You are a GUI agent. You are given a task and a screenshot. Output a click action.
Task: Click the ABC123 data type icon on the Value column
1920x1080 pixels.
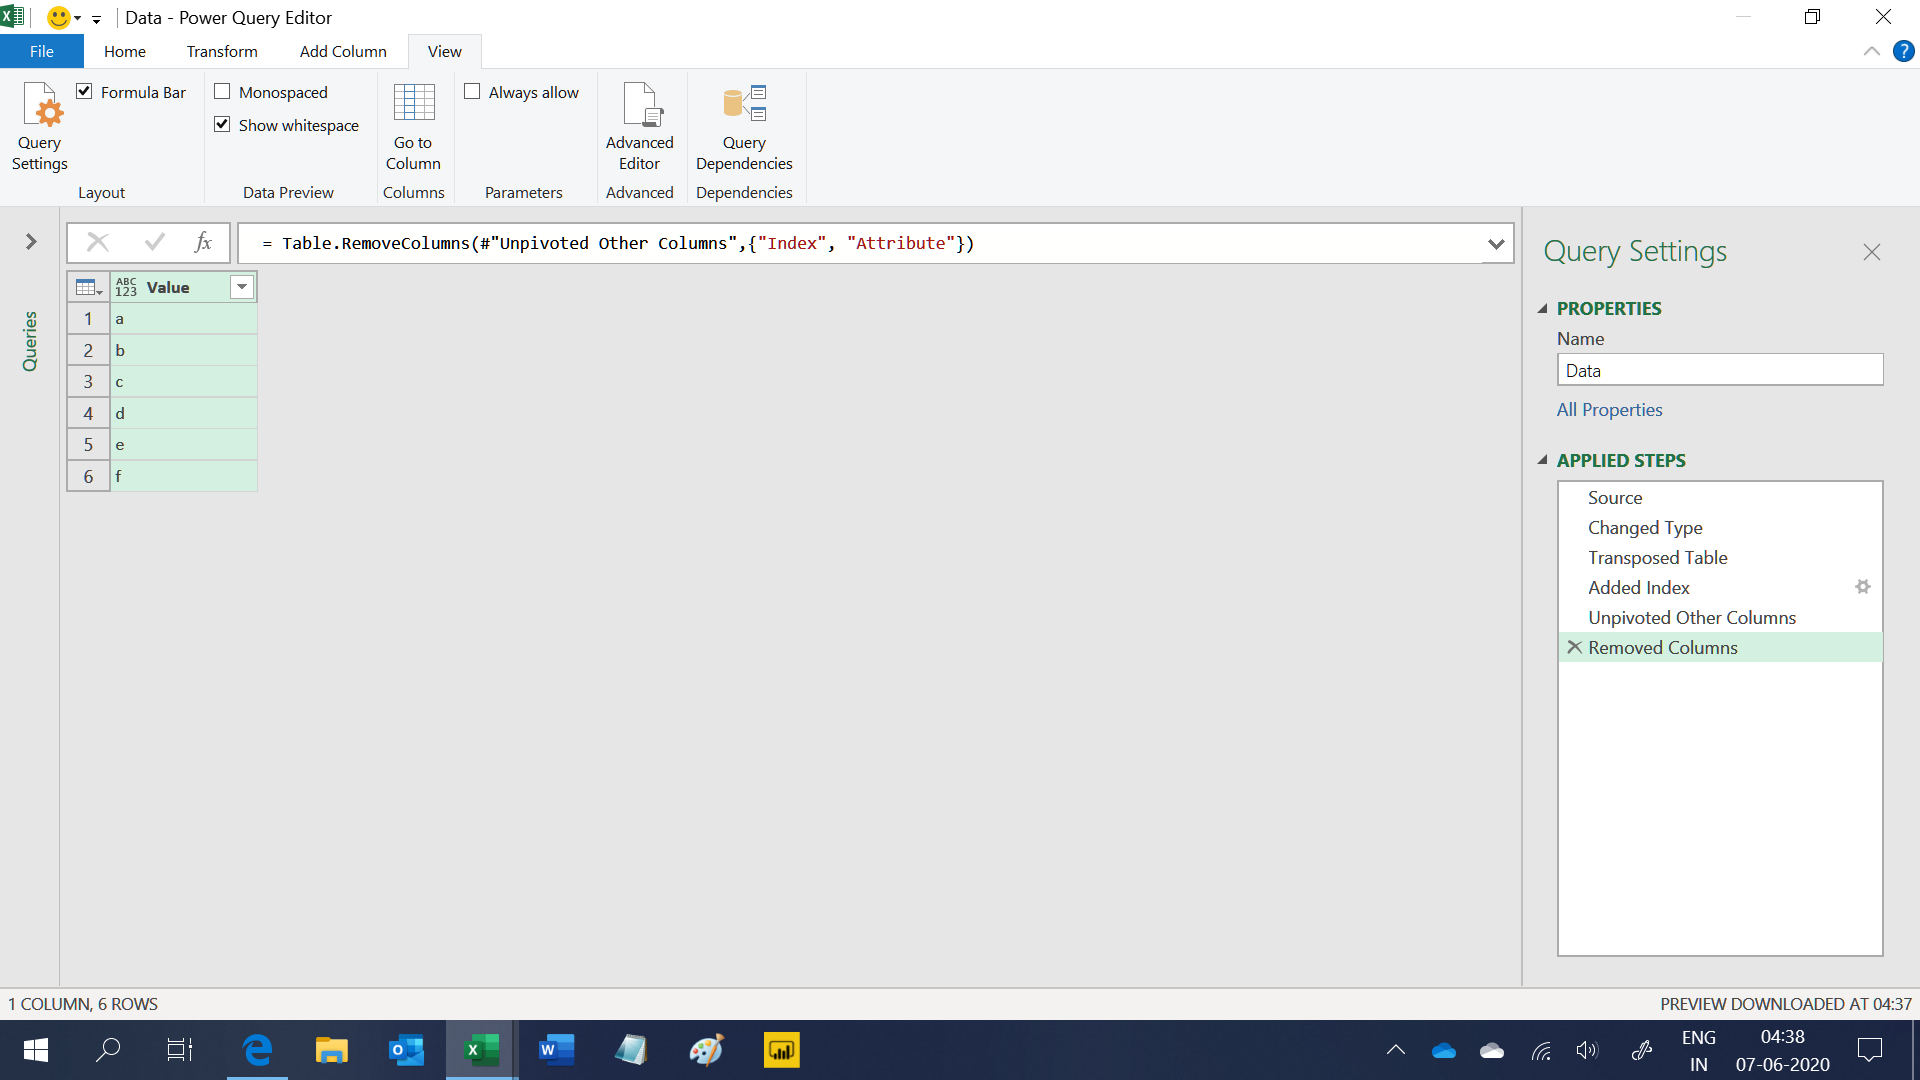tap(126, 288)
